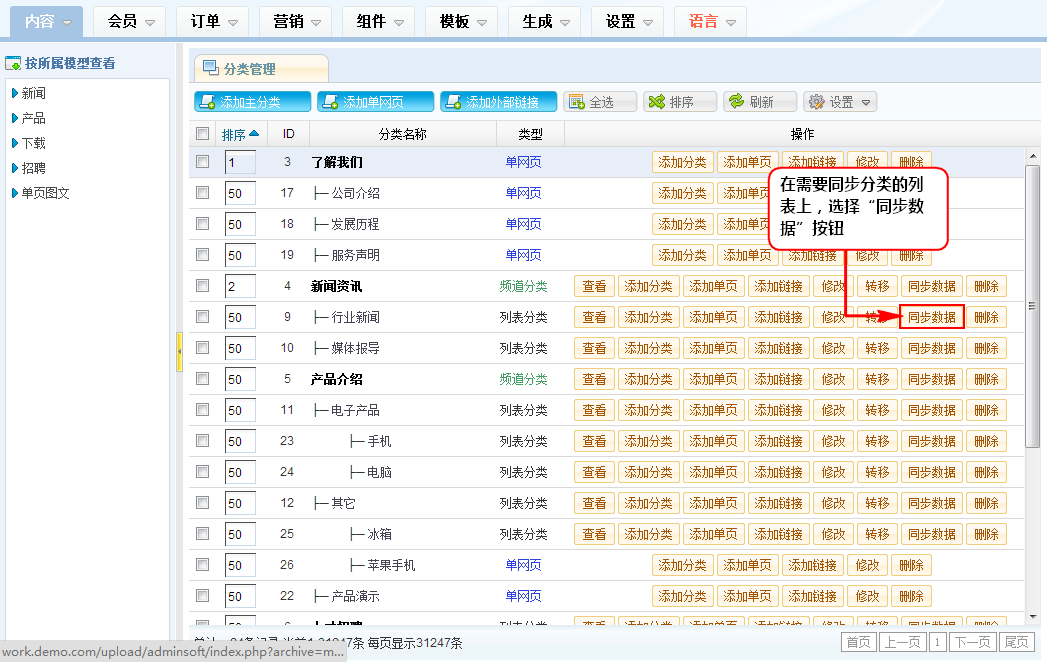Open the 模板 menu in navigation bar
Screen dimensions: 1047x662
[x=463, y=21]
